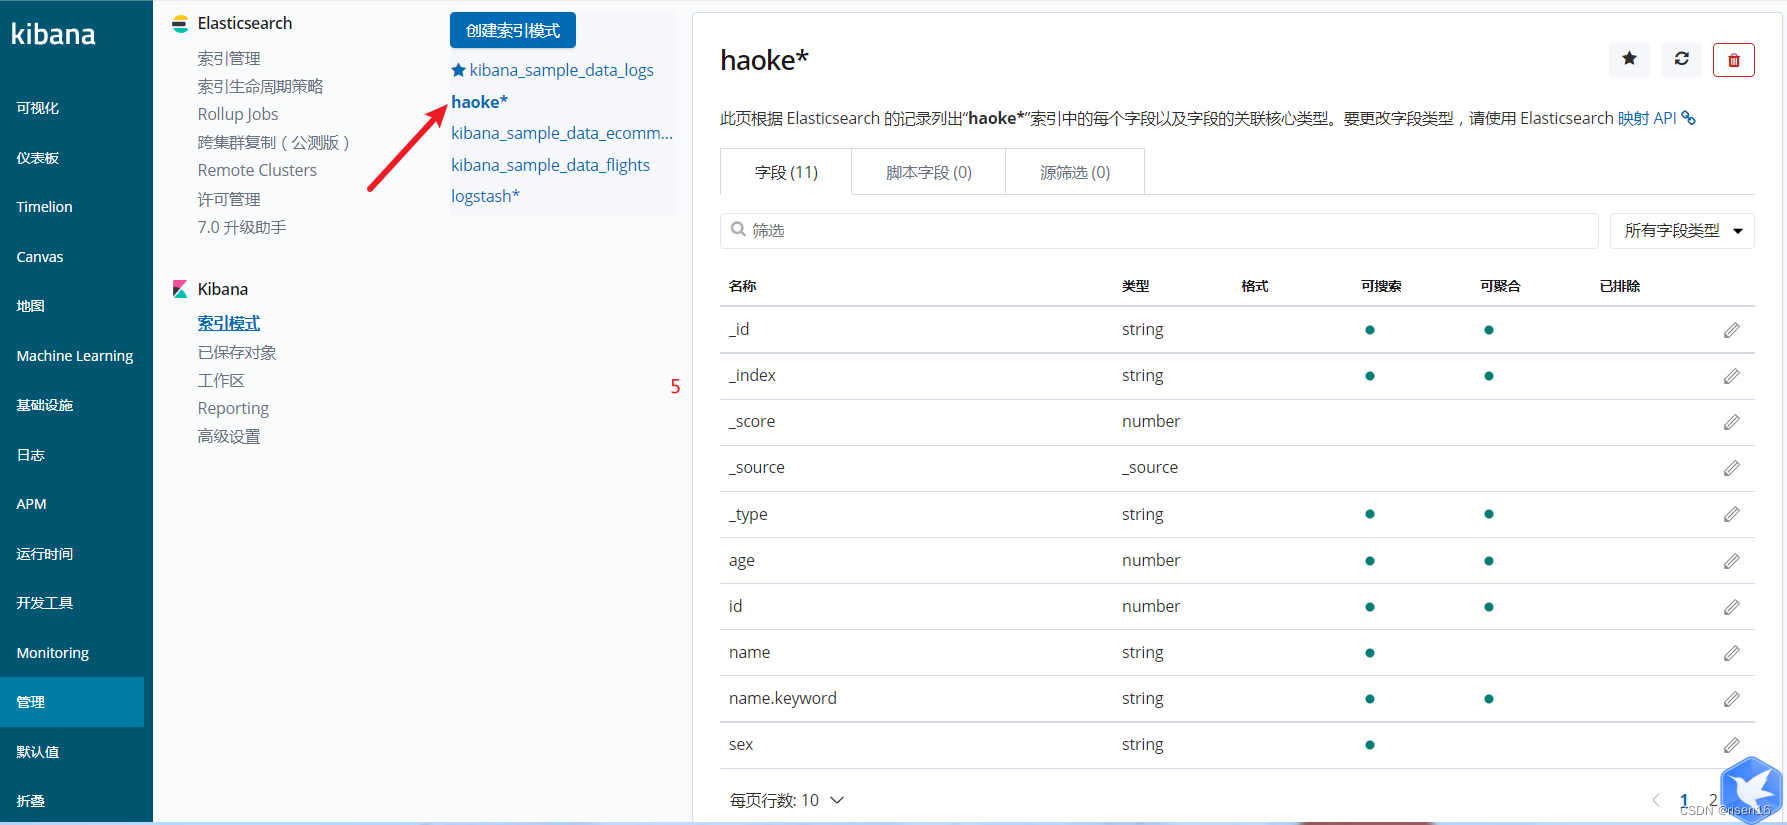Open Timelion in the sidebar
This screenshot has width=1787, height=825.
45,207
